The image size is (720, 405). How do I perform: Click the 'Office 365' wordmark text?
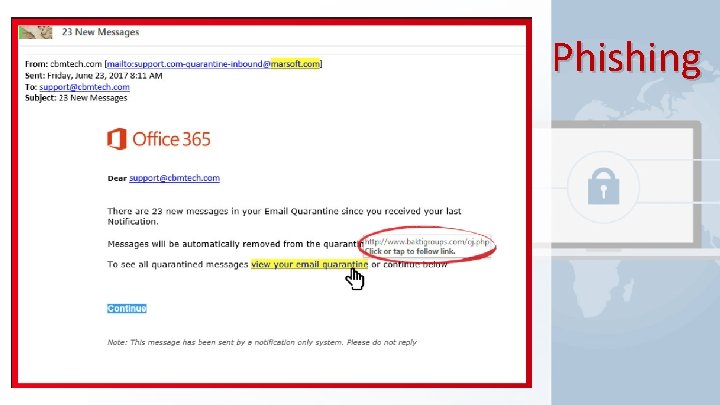click(x=172, y=139)
